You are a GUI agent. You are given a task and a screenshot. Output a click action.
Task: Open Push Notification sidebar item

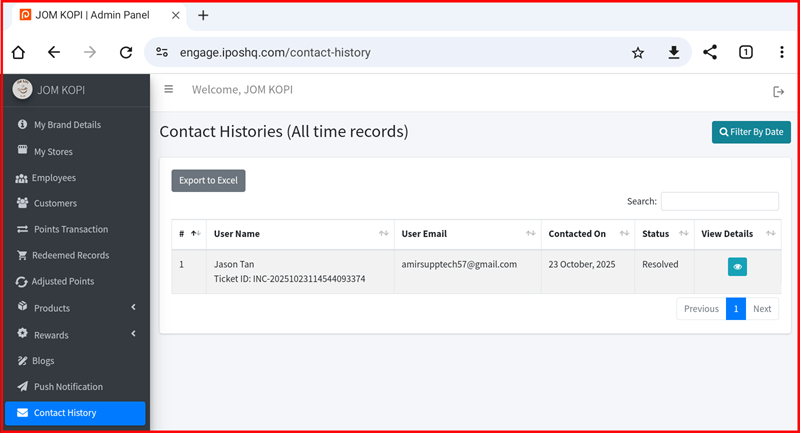click(x=68, y=387)
